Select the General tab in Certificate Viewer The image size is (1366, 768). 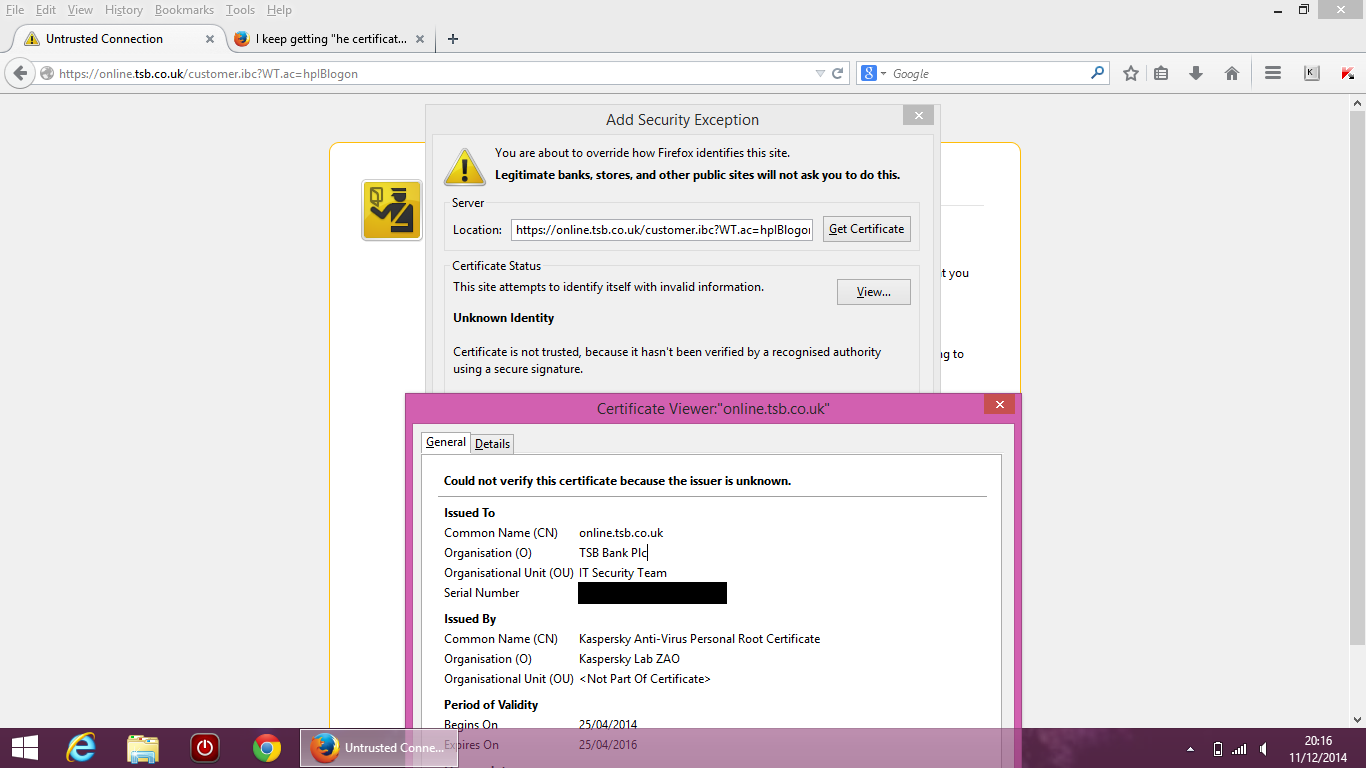pyautogui.click(x=445, y=442)
